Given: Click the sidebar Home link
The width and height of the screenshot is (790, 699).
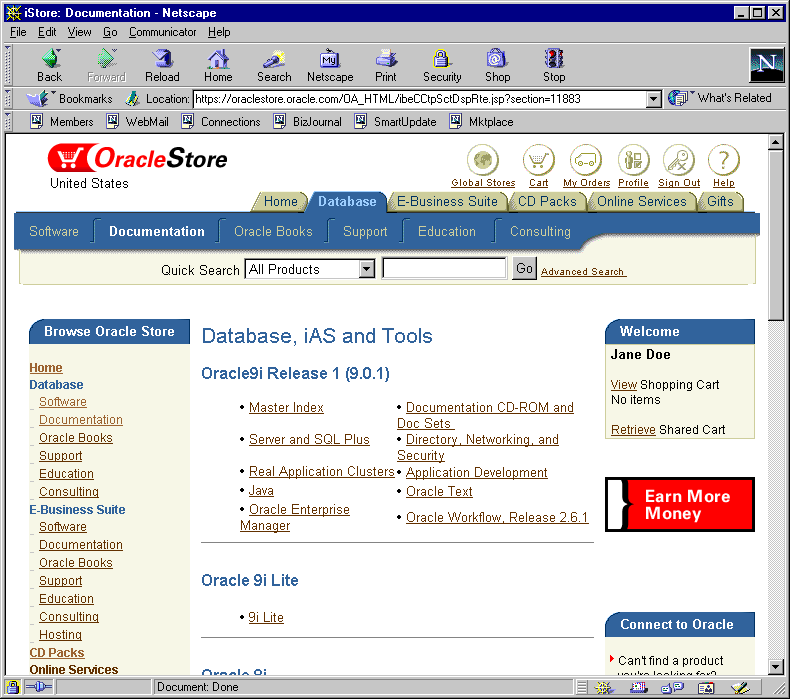Looking at the screenshot, I should pos(46,367).
